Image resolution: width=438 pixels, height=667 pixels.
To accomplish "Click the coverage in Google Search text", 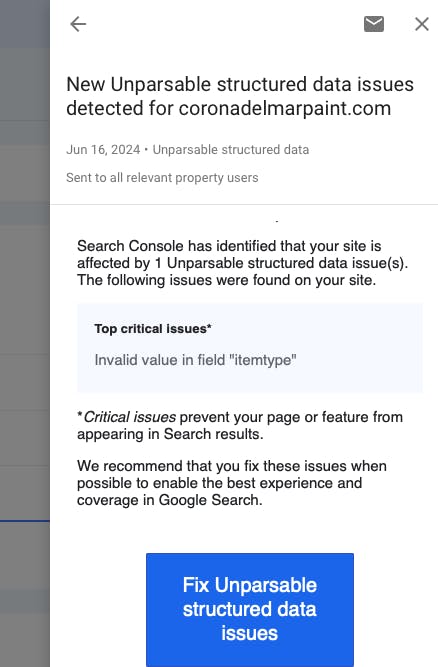I will coord(169,500).
